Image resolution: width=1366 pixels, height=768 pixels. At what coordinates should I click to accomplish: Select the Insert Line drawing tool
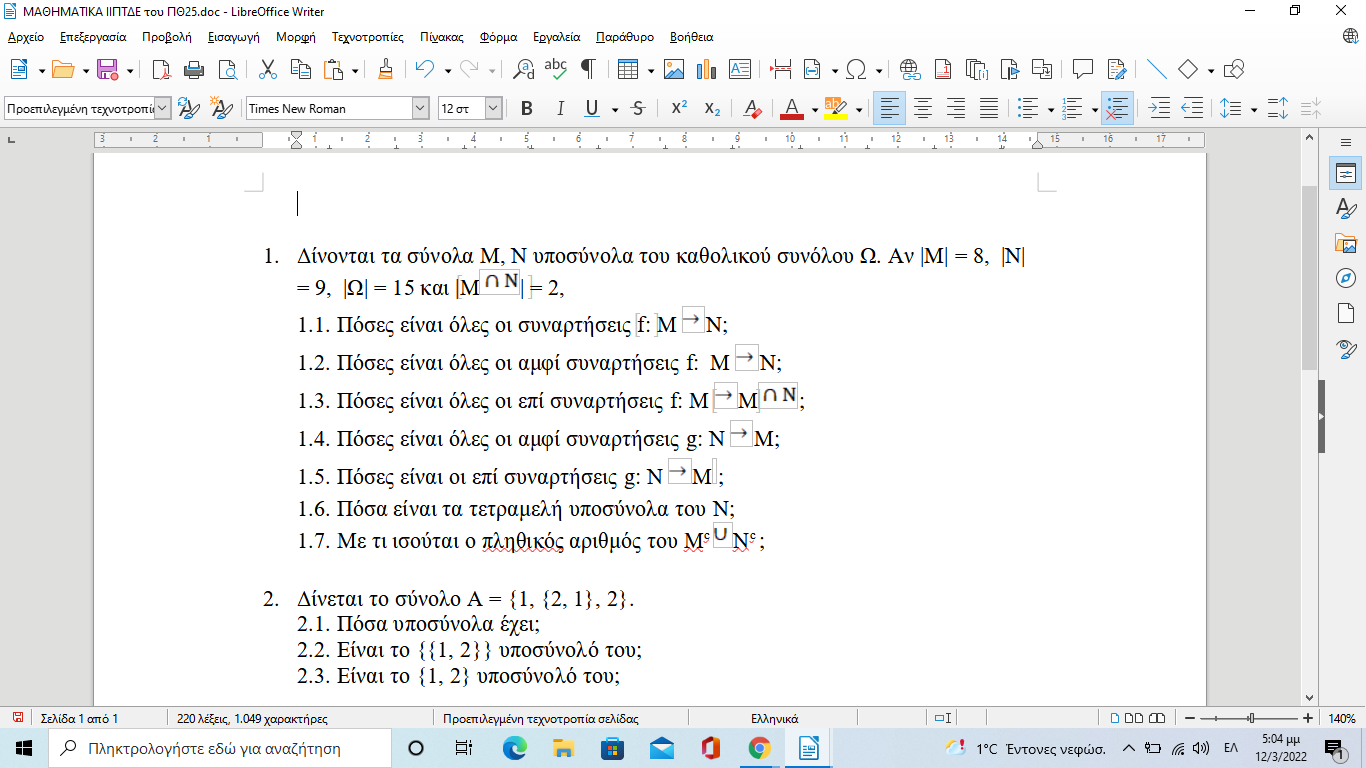click(1156, 70)
